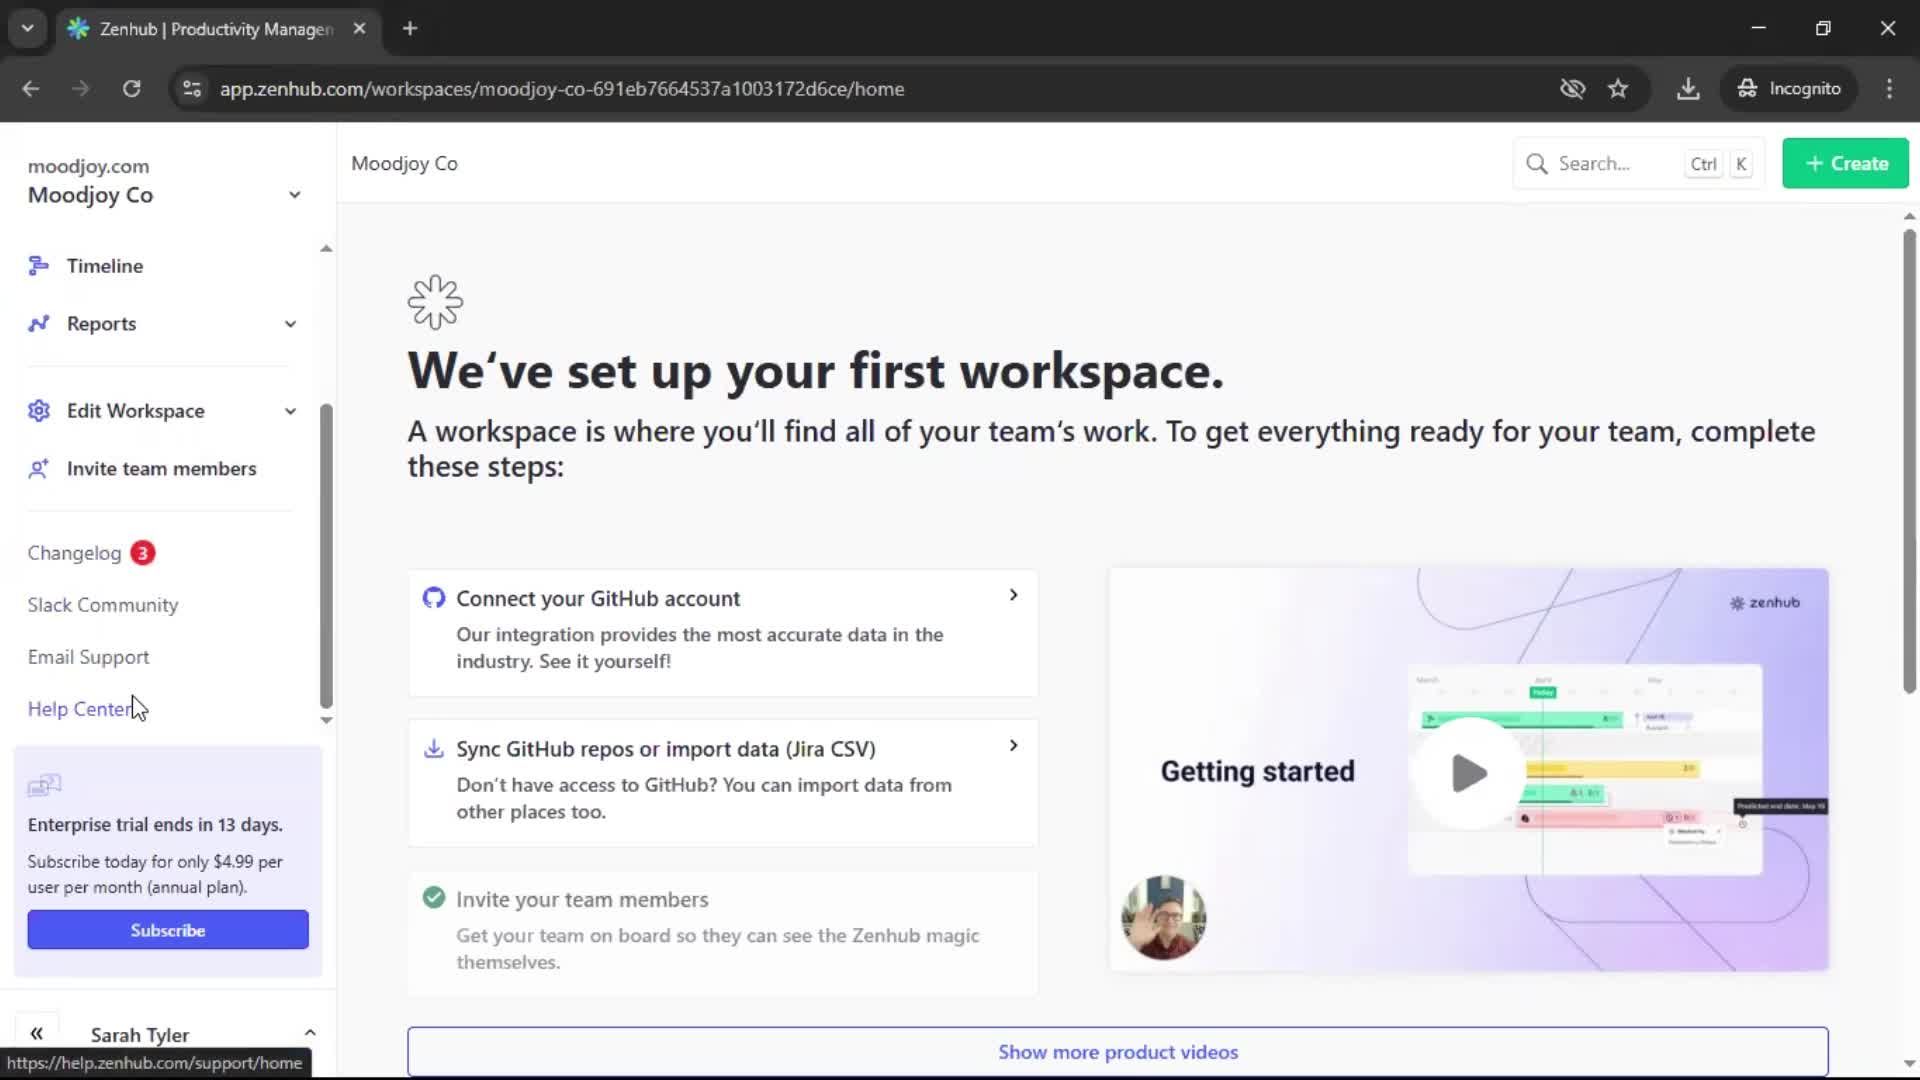The height and width of the screenshot is (1080, 1920).
Task: Click Show more product videos
Action: coord(1117,1052)
